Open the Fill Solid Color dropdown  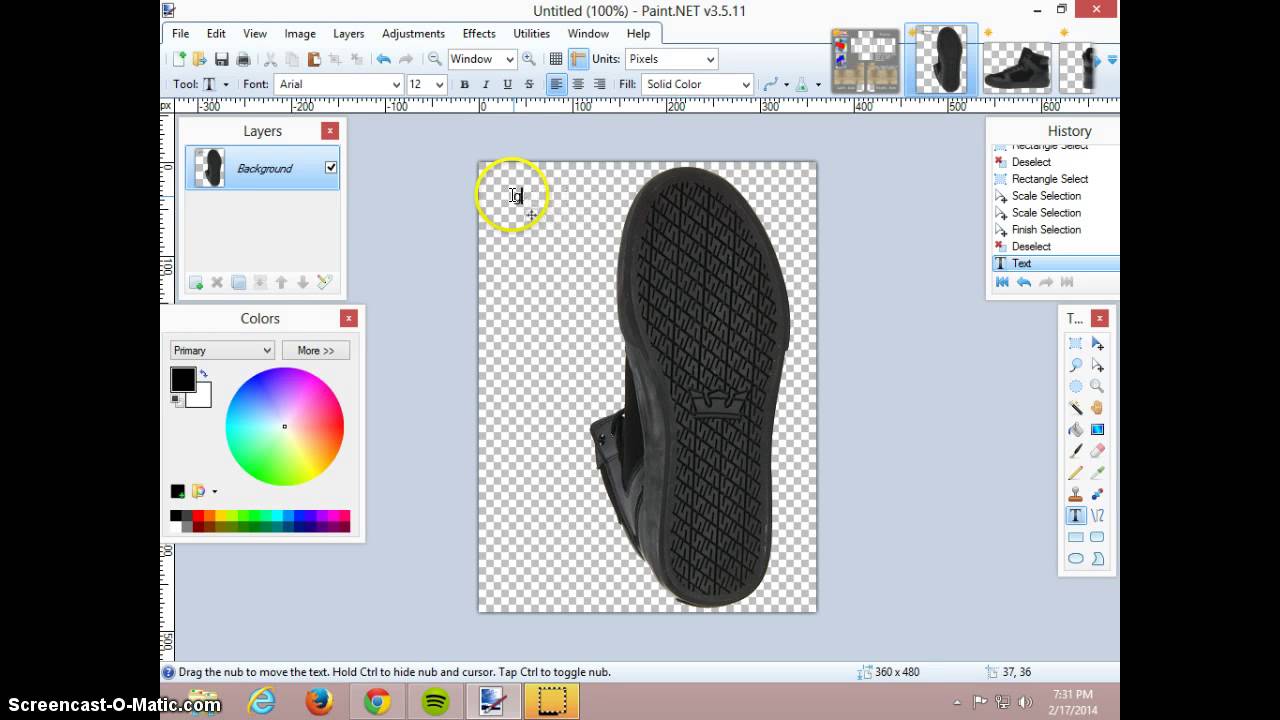point(697,85)
